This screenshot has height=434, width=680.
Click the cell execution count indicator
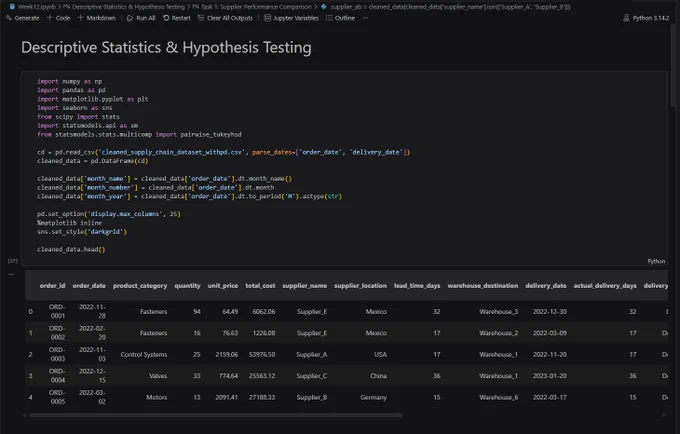click(x=13, y=261)
